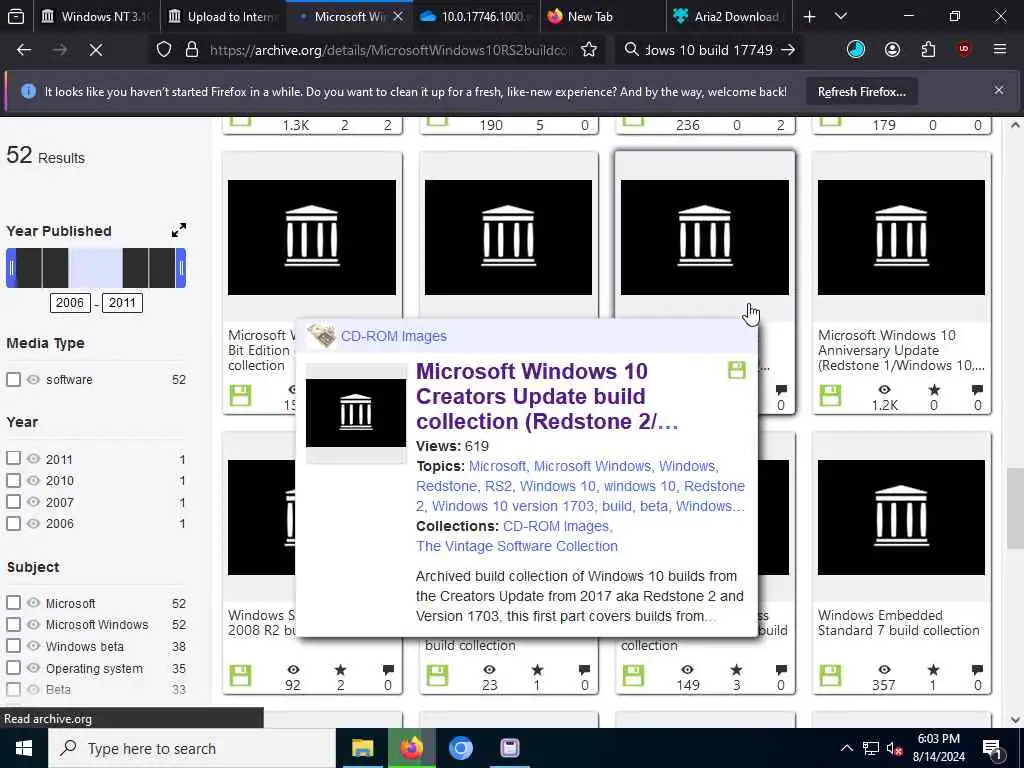Check the Microsoft subject checkbox
Image resolution: width=1024 pixels, height=768 pixels.
click(13, 603)
